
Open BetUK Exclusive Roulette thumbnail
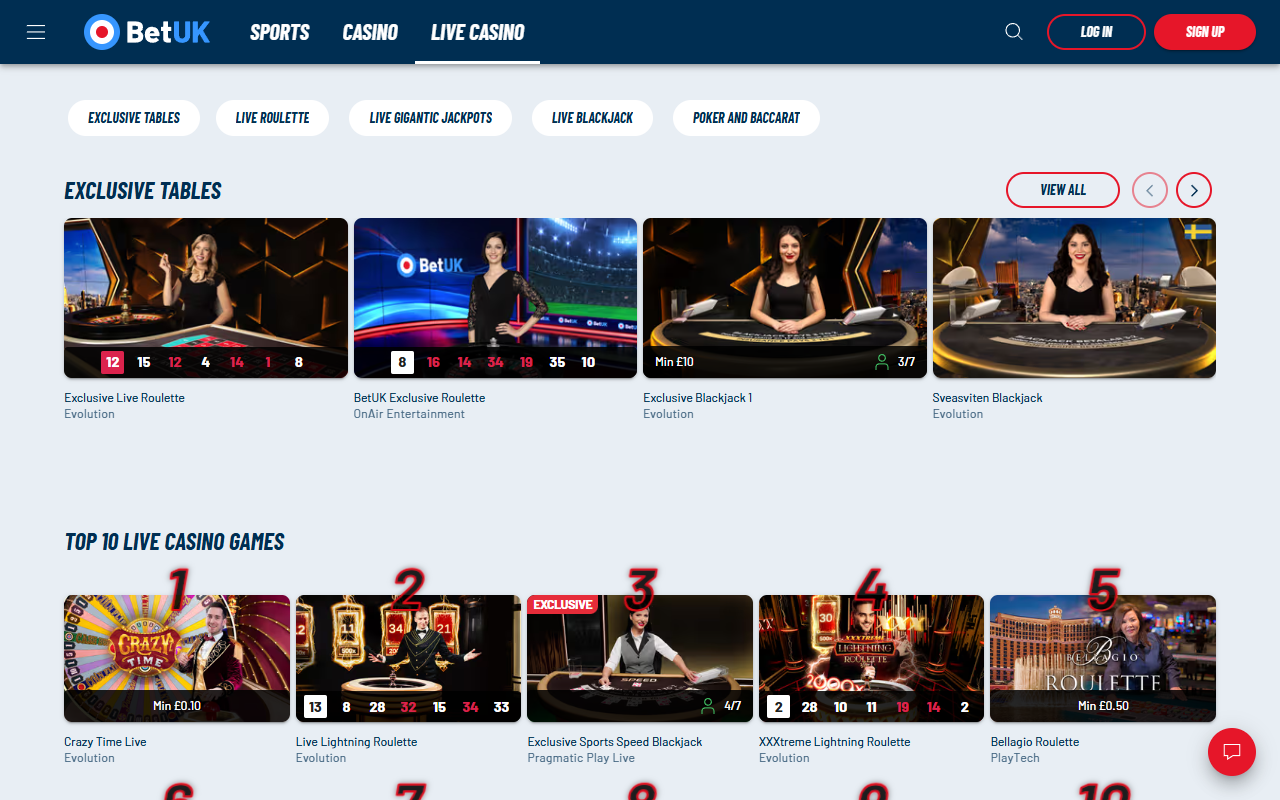[495, 298]
